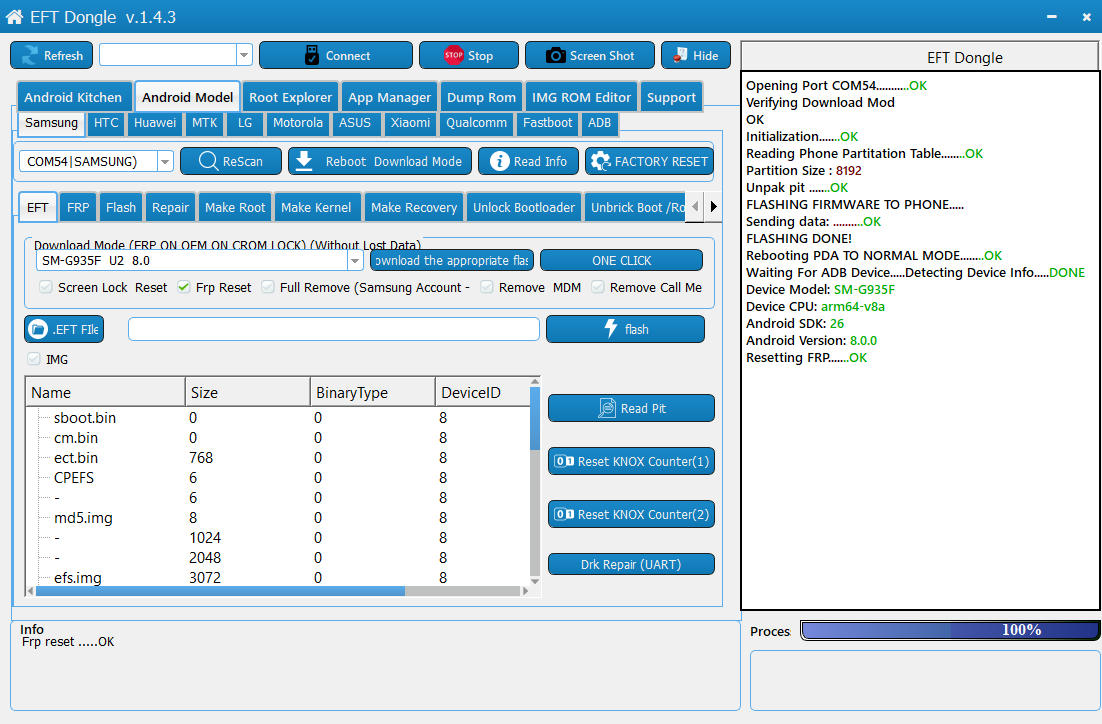Click Download the appropriate flash button
The width and height of the screenshot is (1102, 724).
point(452,260)
